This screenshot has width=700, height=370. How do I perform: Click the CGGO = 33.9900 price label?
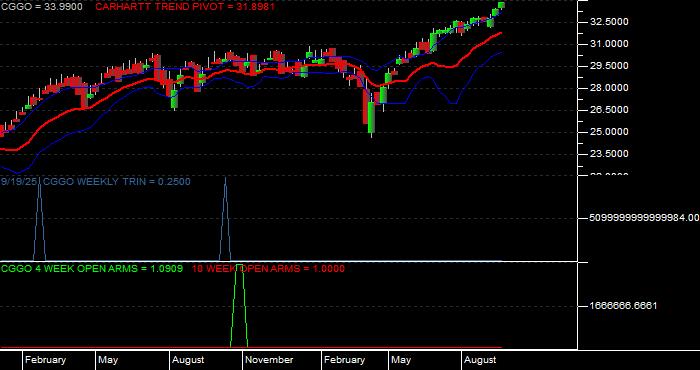(42, 7)
